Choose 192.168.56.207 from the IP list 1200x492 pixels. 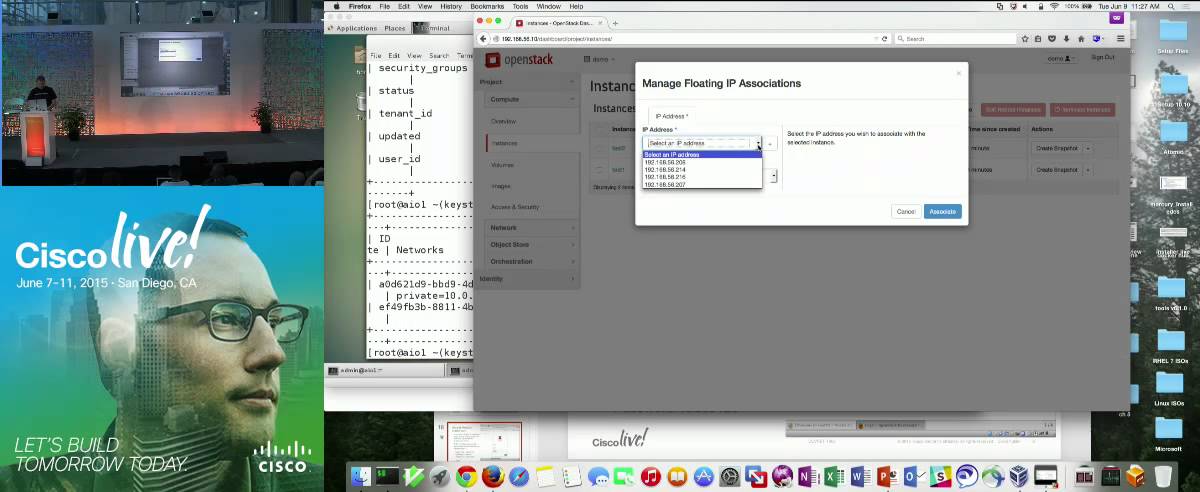[702, 184]
